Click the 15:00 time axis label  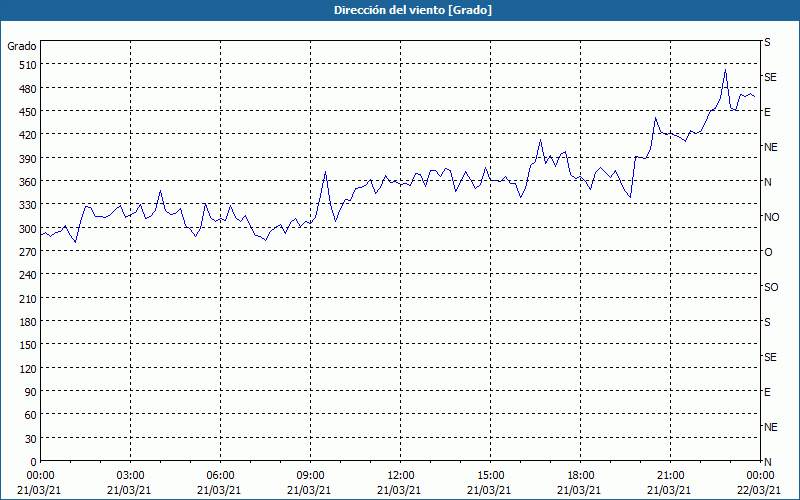pyautogui.click(x=490, y=476)
